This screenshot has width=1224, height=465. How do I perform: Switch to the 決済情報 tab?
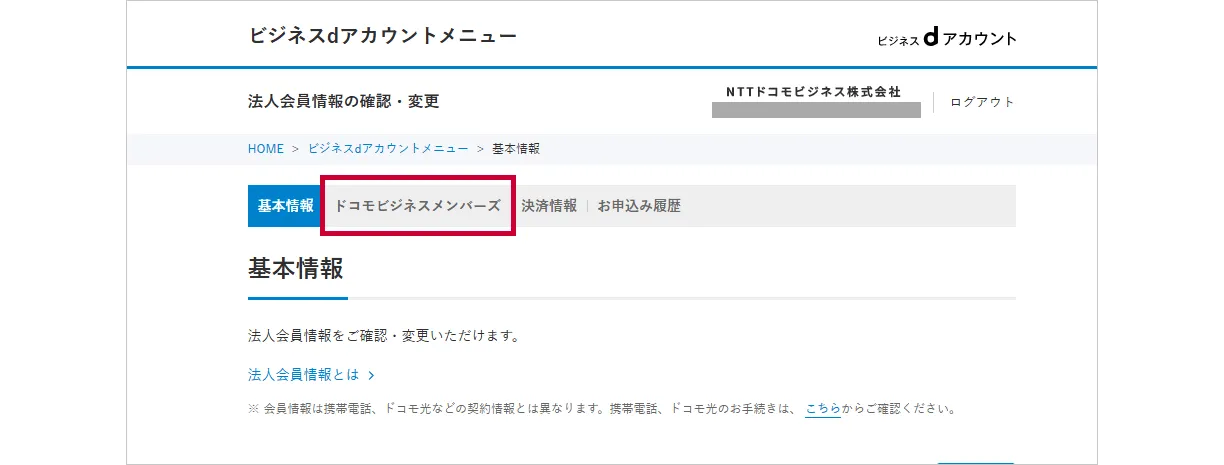click(x=549, y=206)
